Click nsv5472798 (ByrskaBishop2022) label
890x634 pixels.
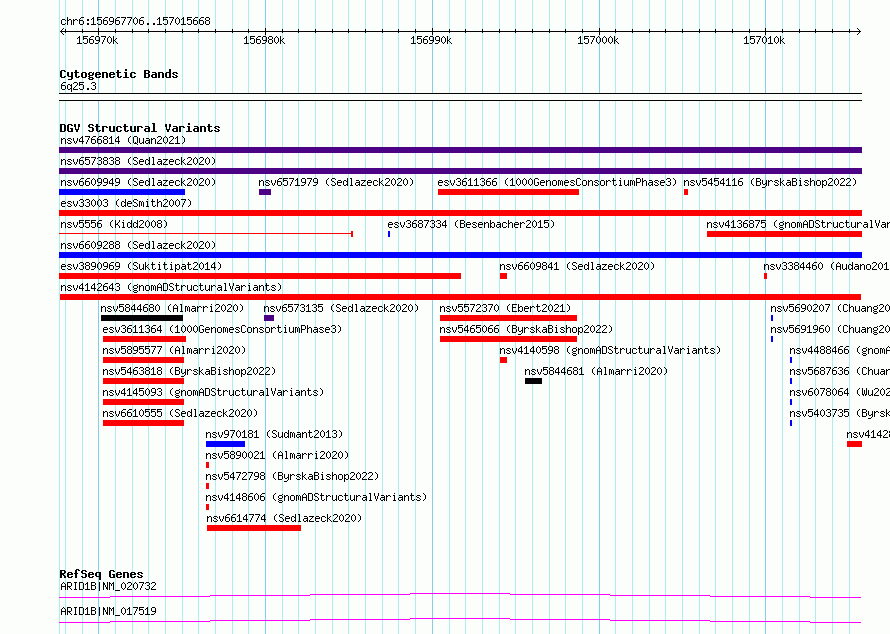(x=292, y=476)
